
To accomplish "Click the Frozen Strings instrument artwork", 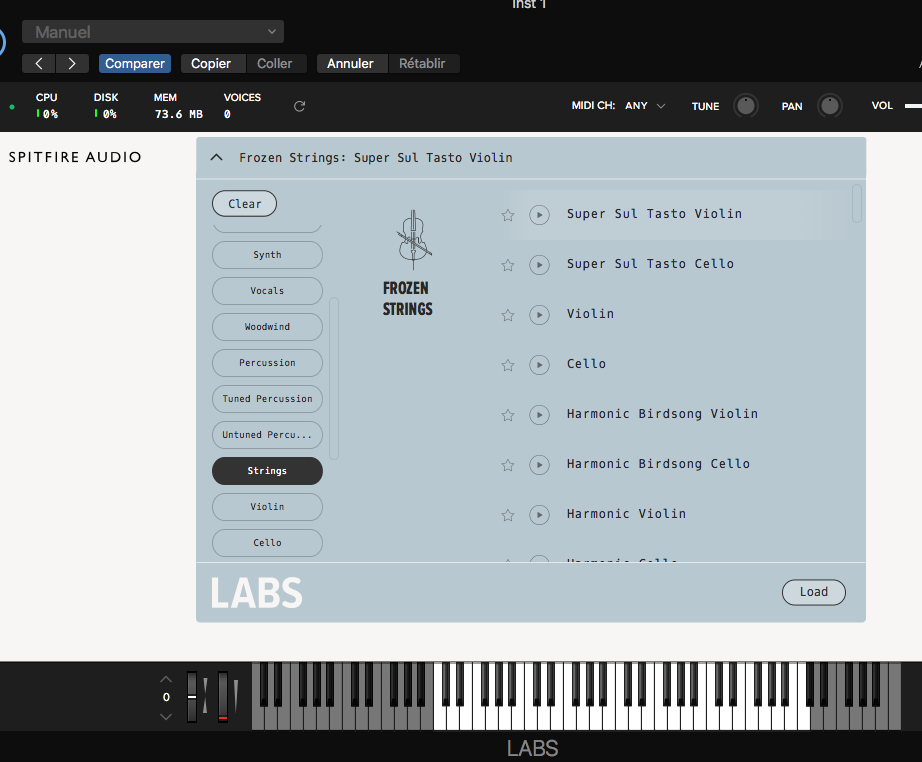I will (411, 240).
